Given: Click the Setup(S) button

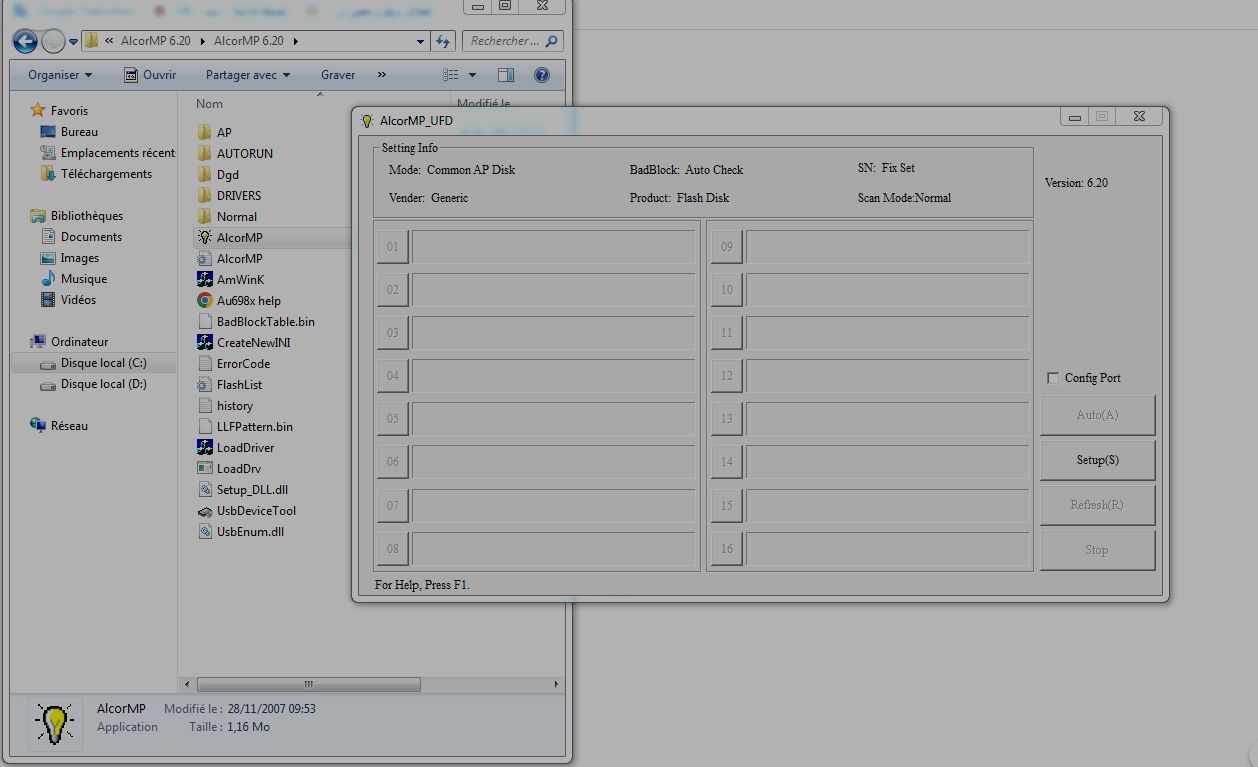Looking at the screenshot, I should [1097, 460].
